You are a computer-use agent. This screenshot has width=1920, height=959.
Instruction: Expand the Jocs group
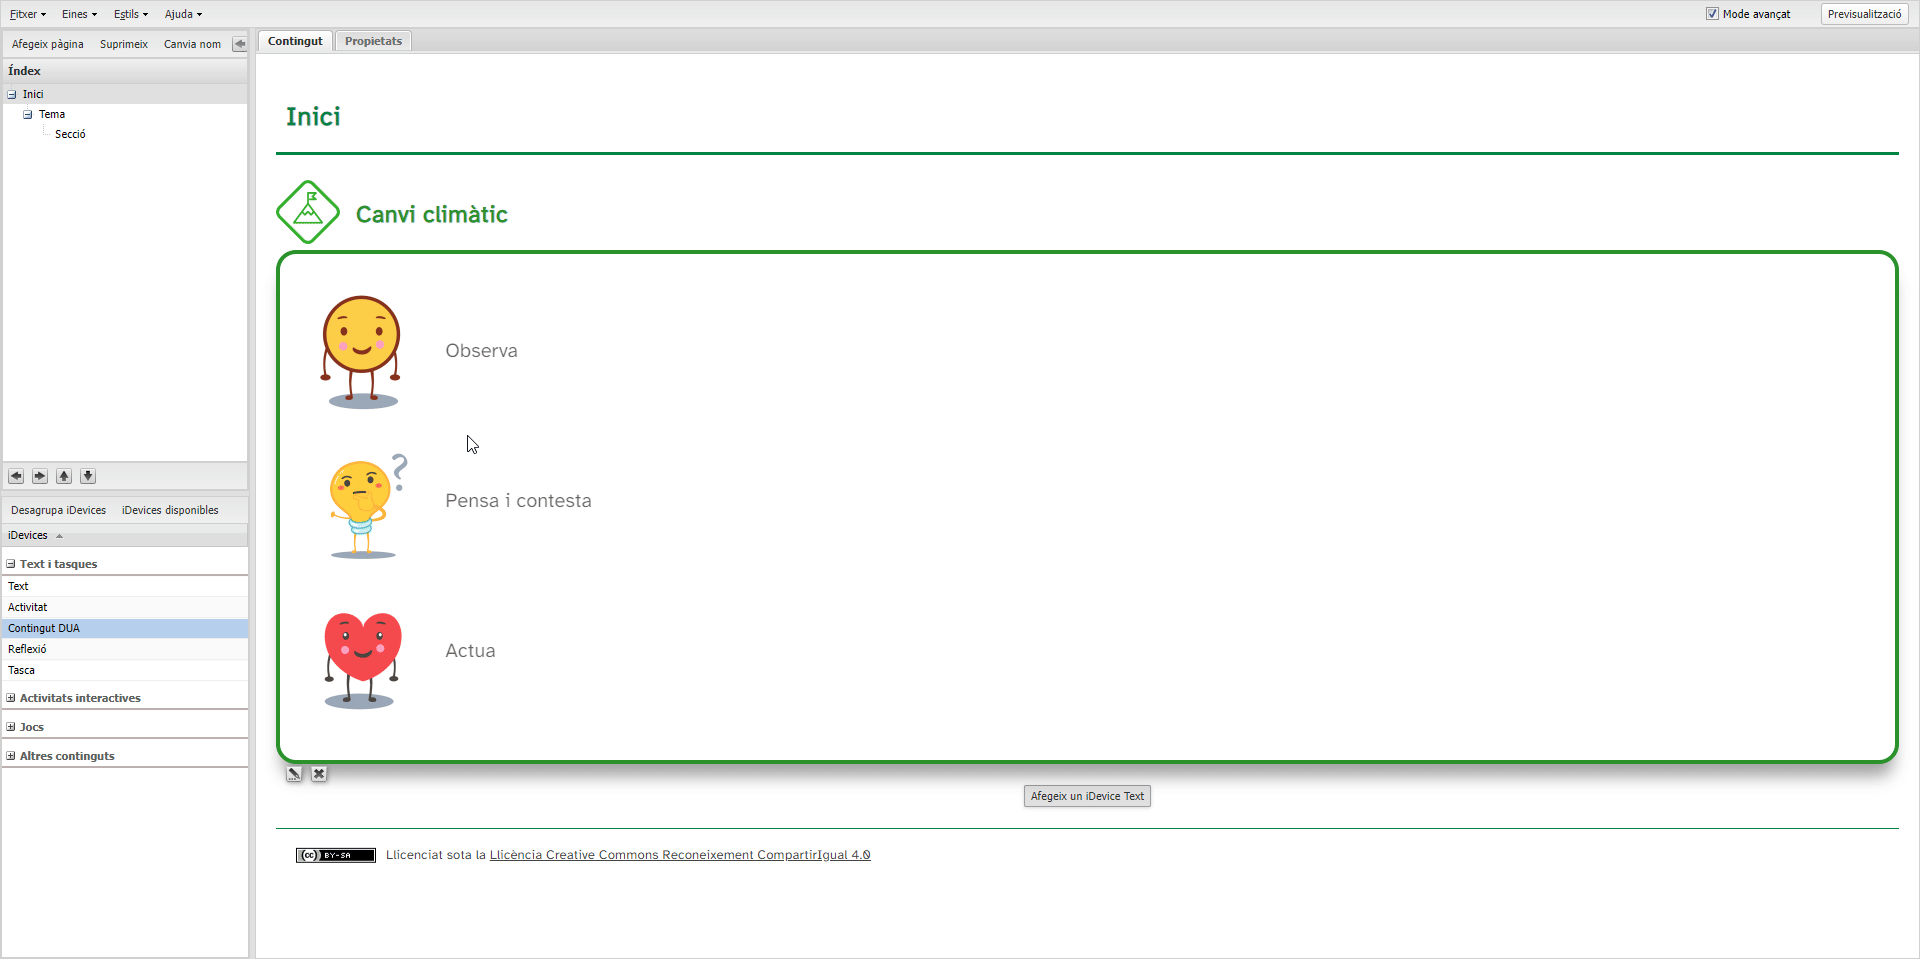pyautogui.click(x=11, y=727)
